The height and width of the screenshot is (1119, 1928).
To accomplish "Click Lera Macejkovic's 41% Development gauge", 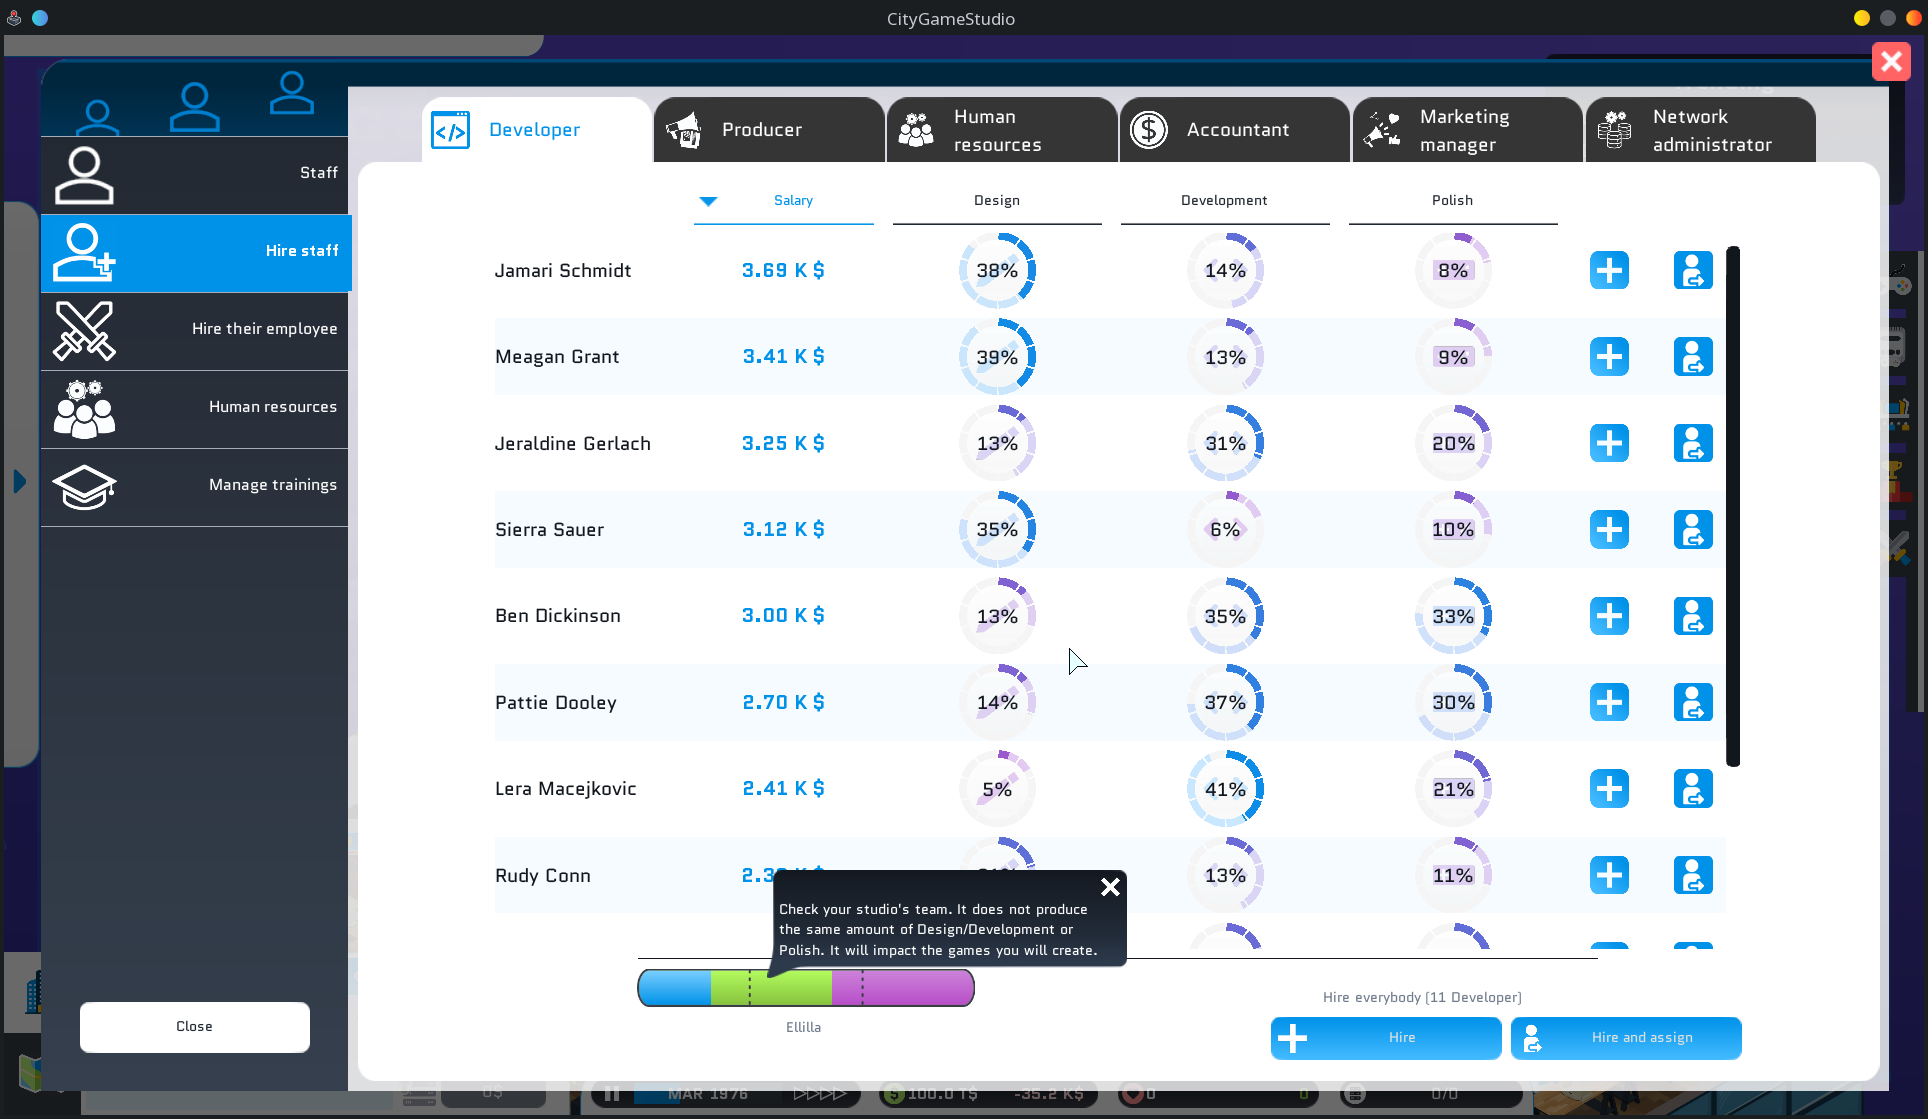I will pyautogui.click(x=1225, y=789).
